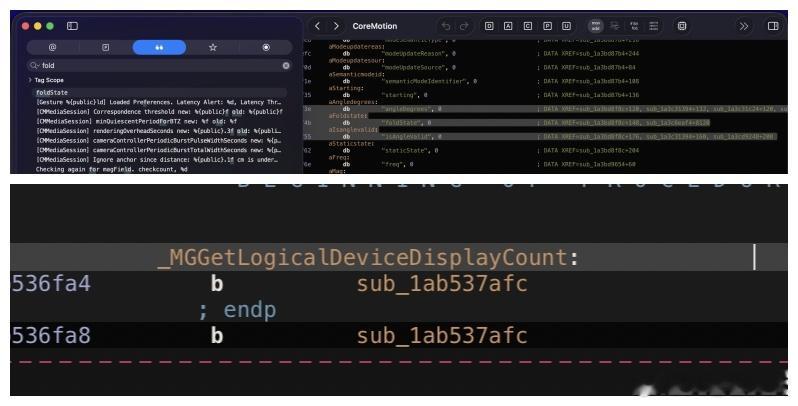Viewport: 798px width, 406px height.
Task: Switch to assembly view mode
Action: point(595,26)
